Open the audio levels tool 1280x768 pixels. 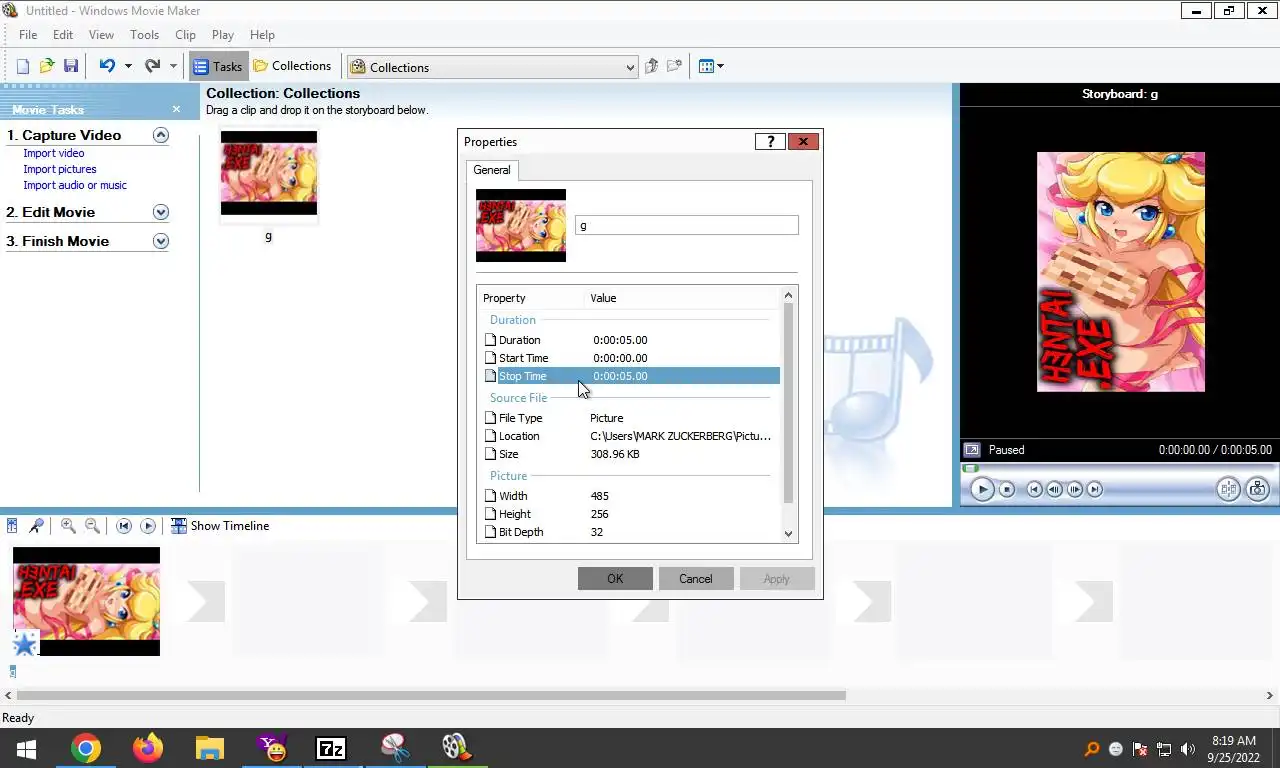tap(12, 525)
